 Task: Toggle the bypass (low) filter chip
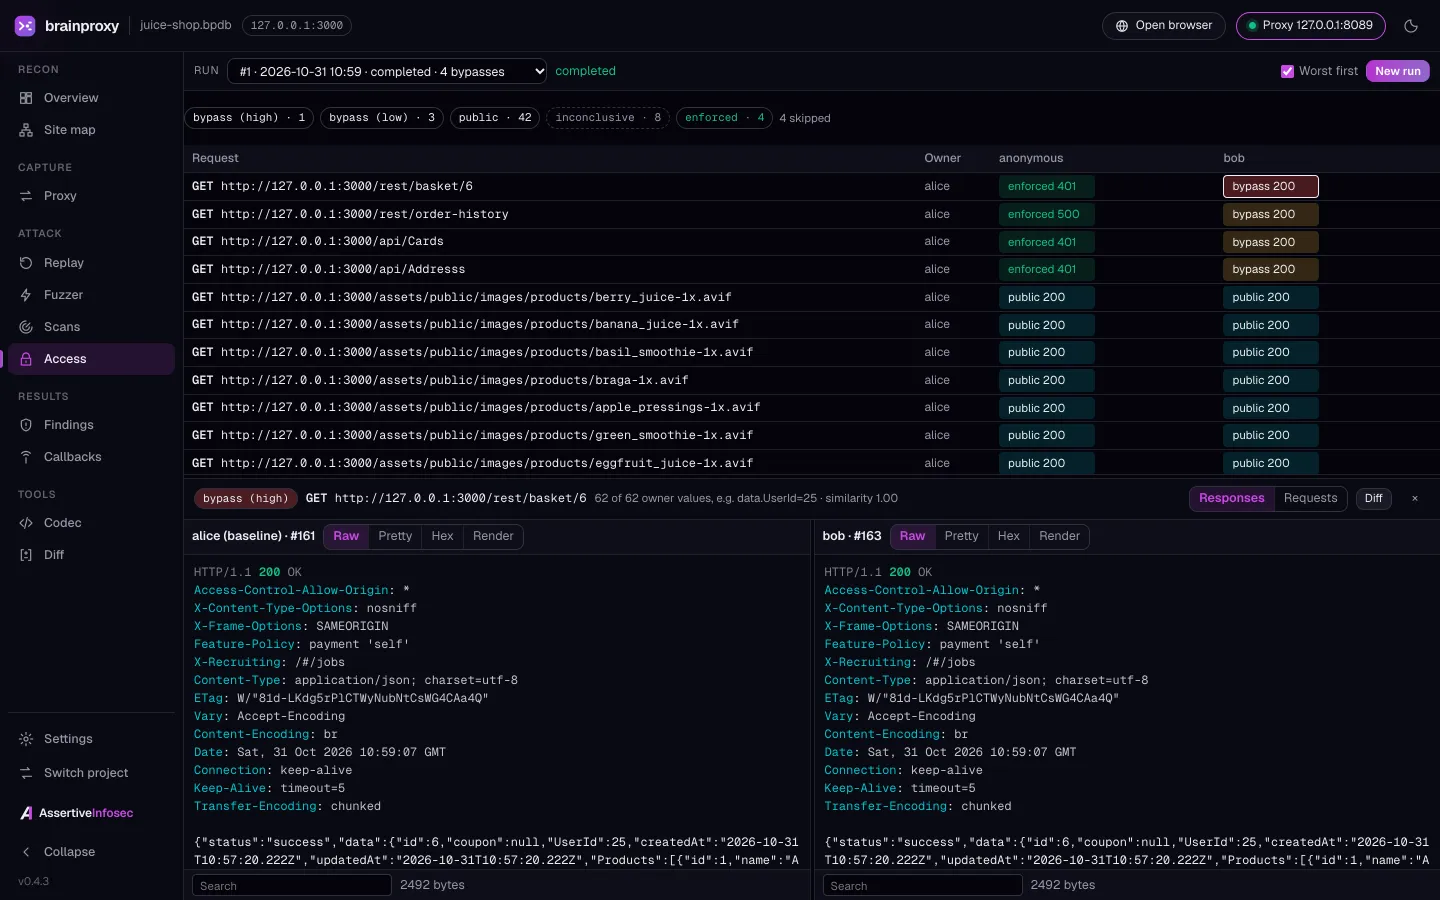coord(381,118)
